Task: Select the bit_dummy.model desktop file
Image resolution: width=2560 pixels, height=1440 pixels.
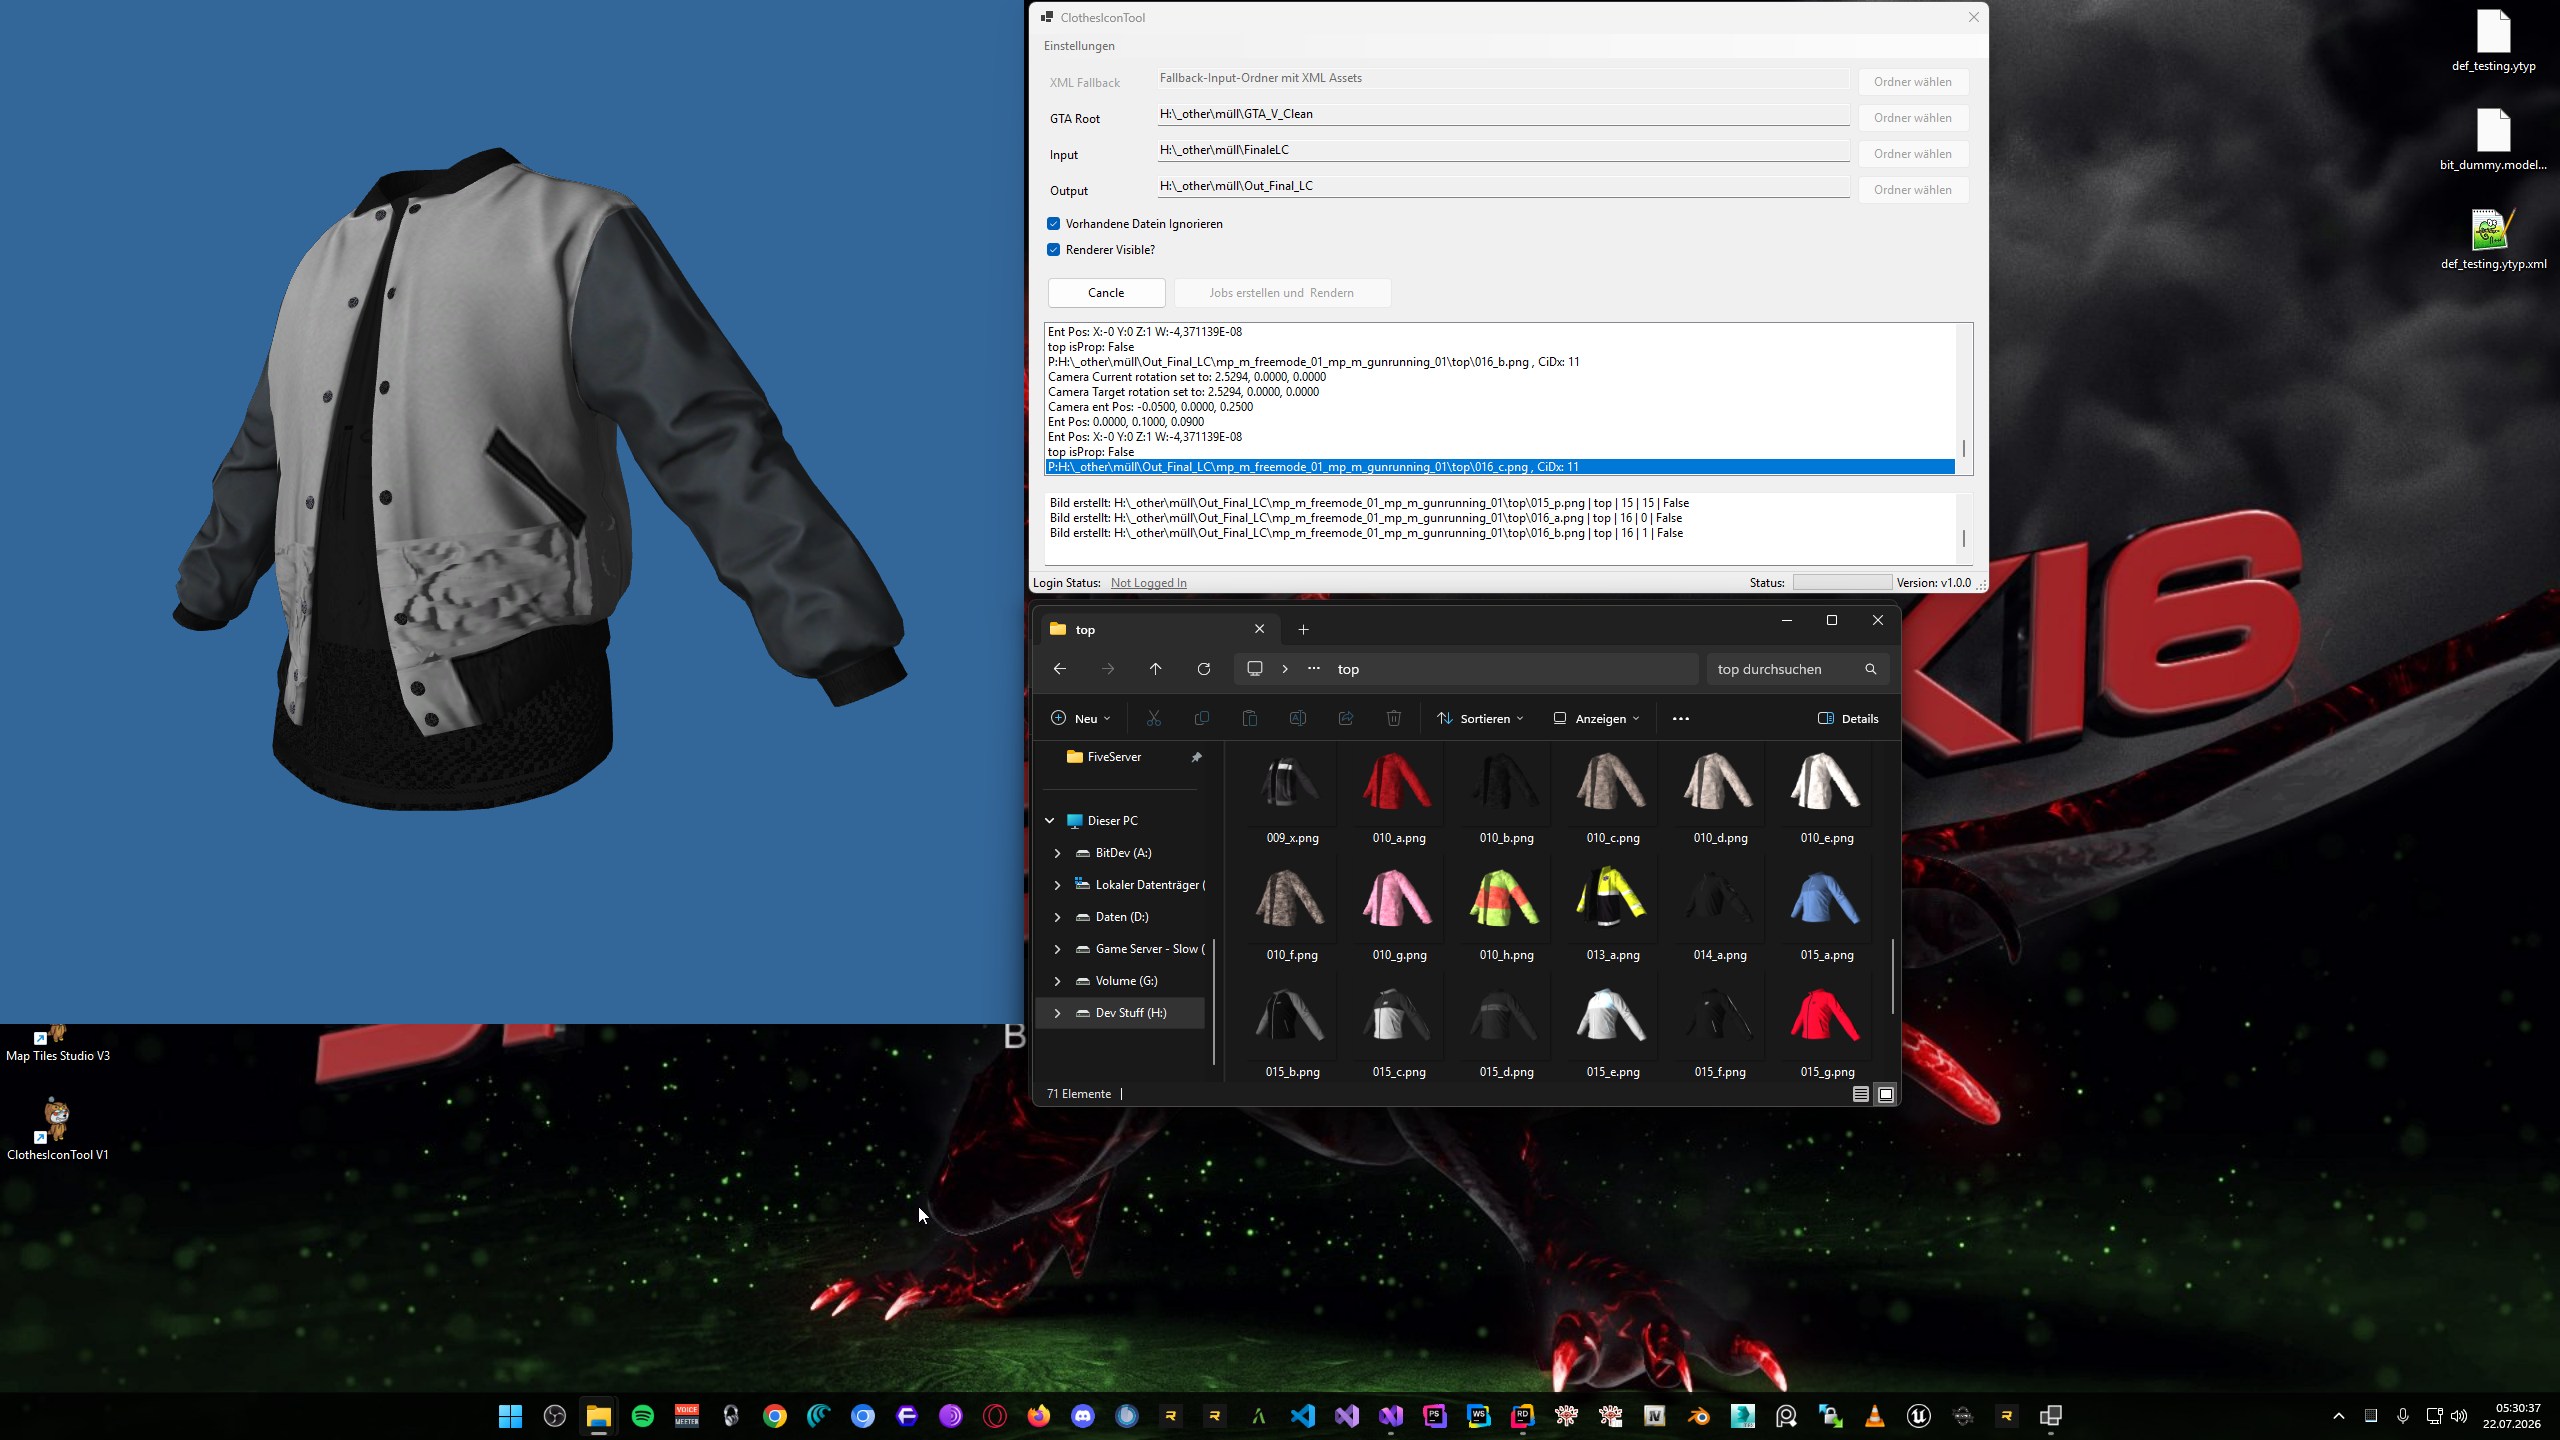Action: click(2493, 140)
